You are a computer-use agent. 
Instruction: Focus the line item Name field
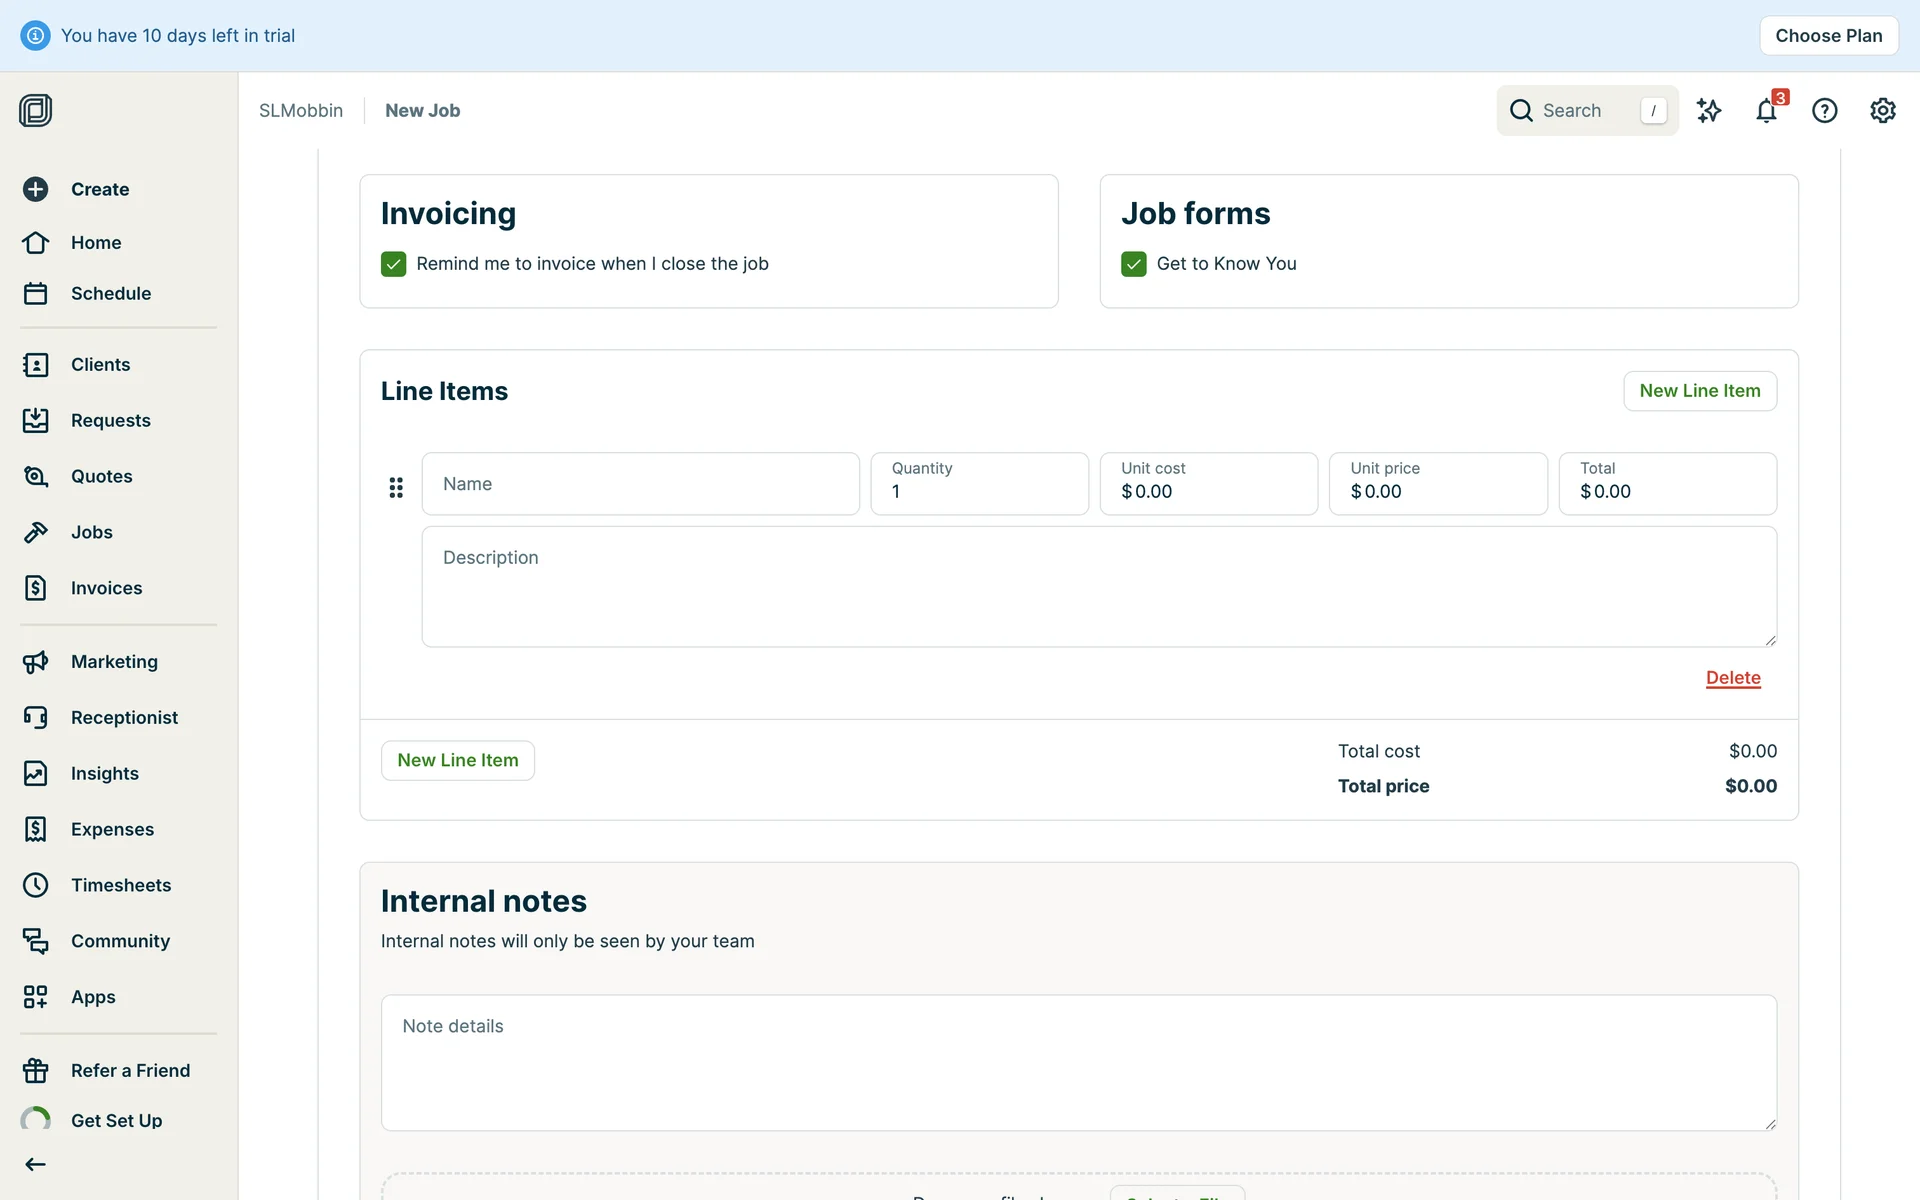coord(640,484)
